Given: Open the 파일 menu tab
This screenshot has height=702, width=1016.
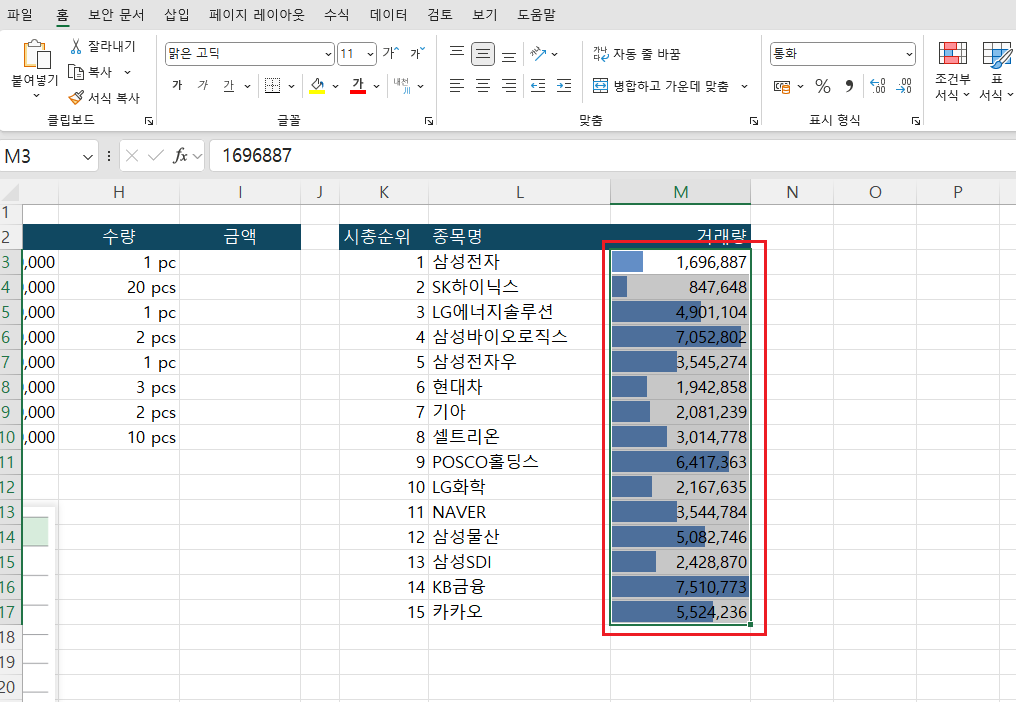Looking at the screenshot, I should [x=19, y=14].
